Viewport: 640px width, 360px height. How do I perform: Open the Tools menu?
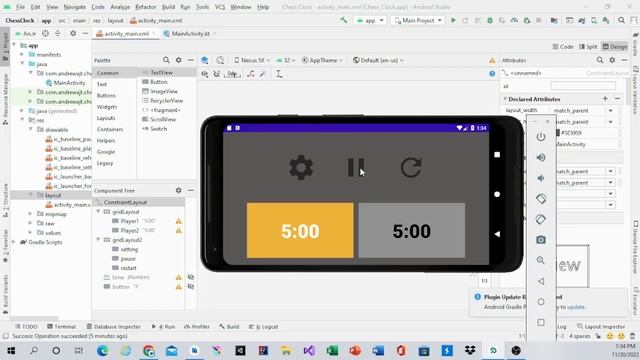click(202, 7)
